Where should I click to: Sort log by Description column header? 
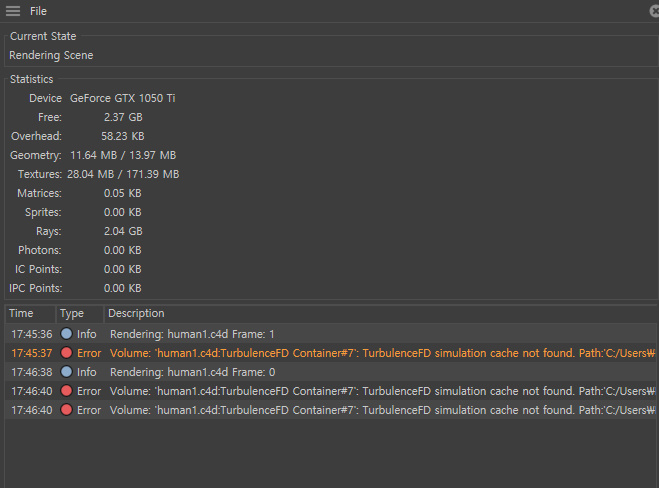(380, 314)
